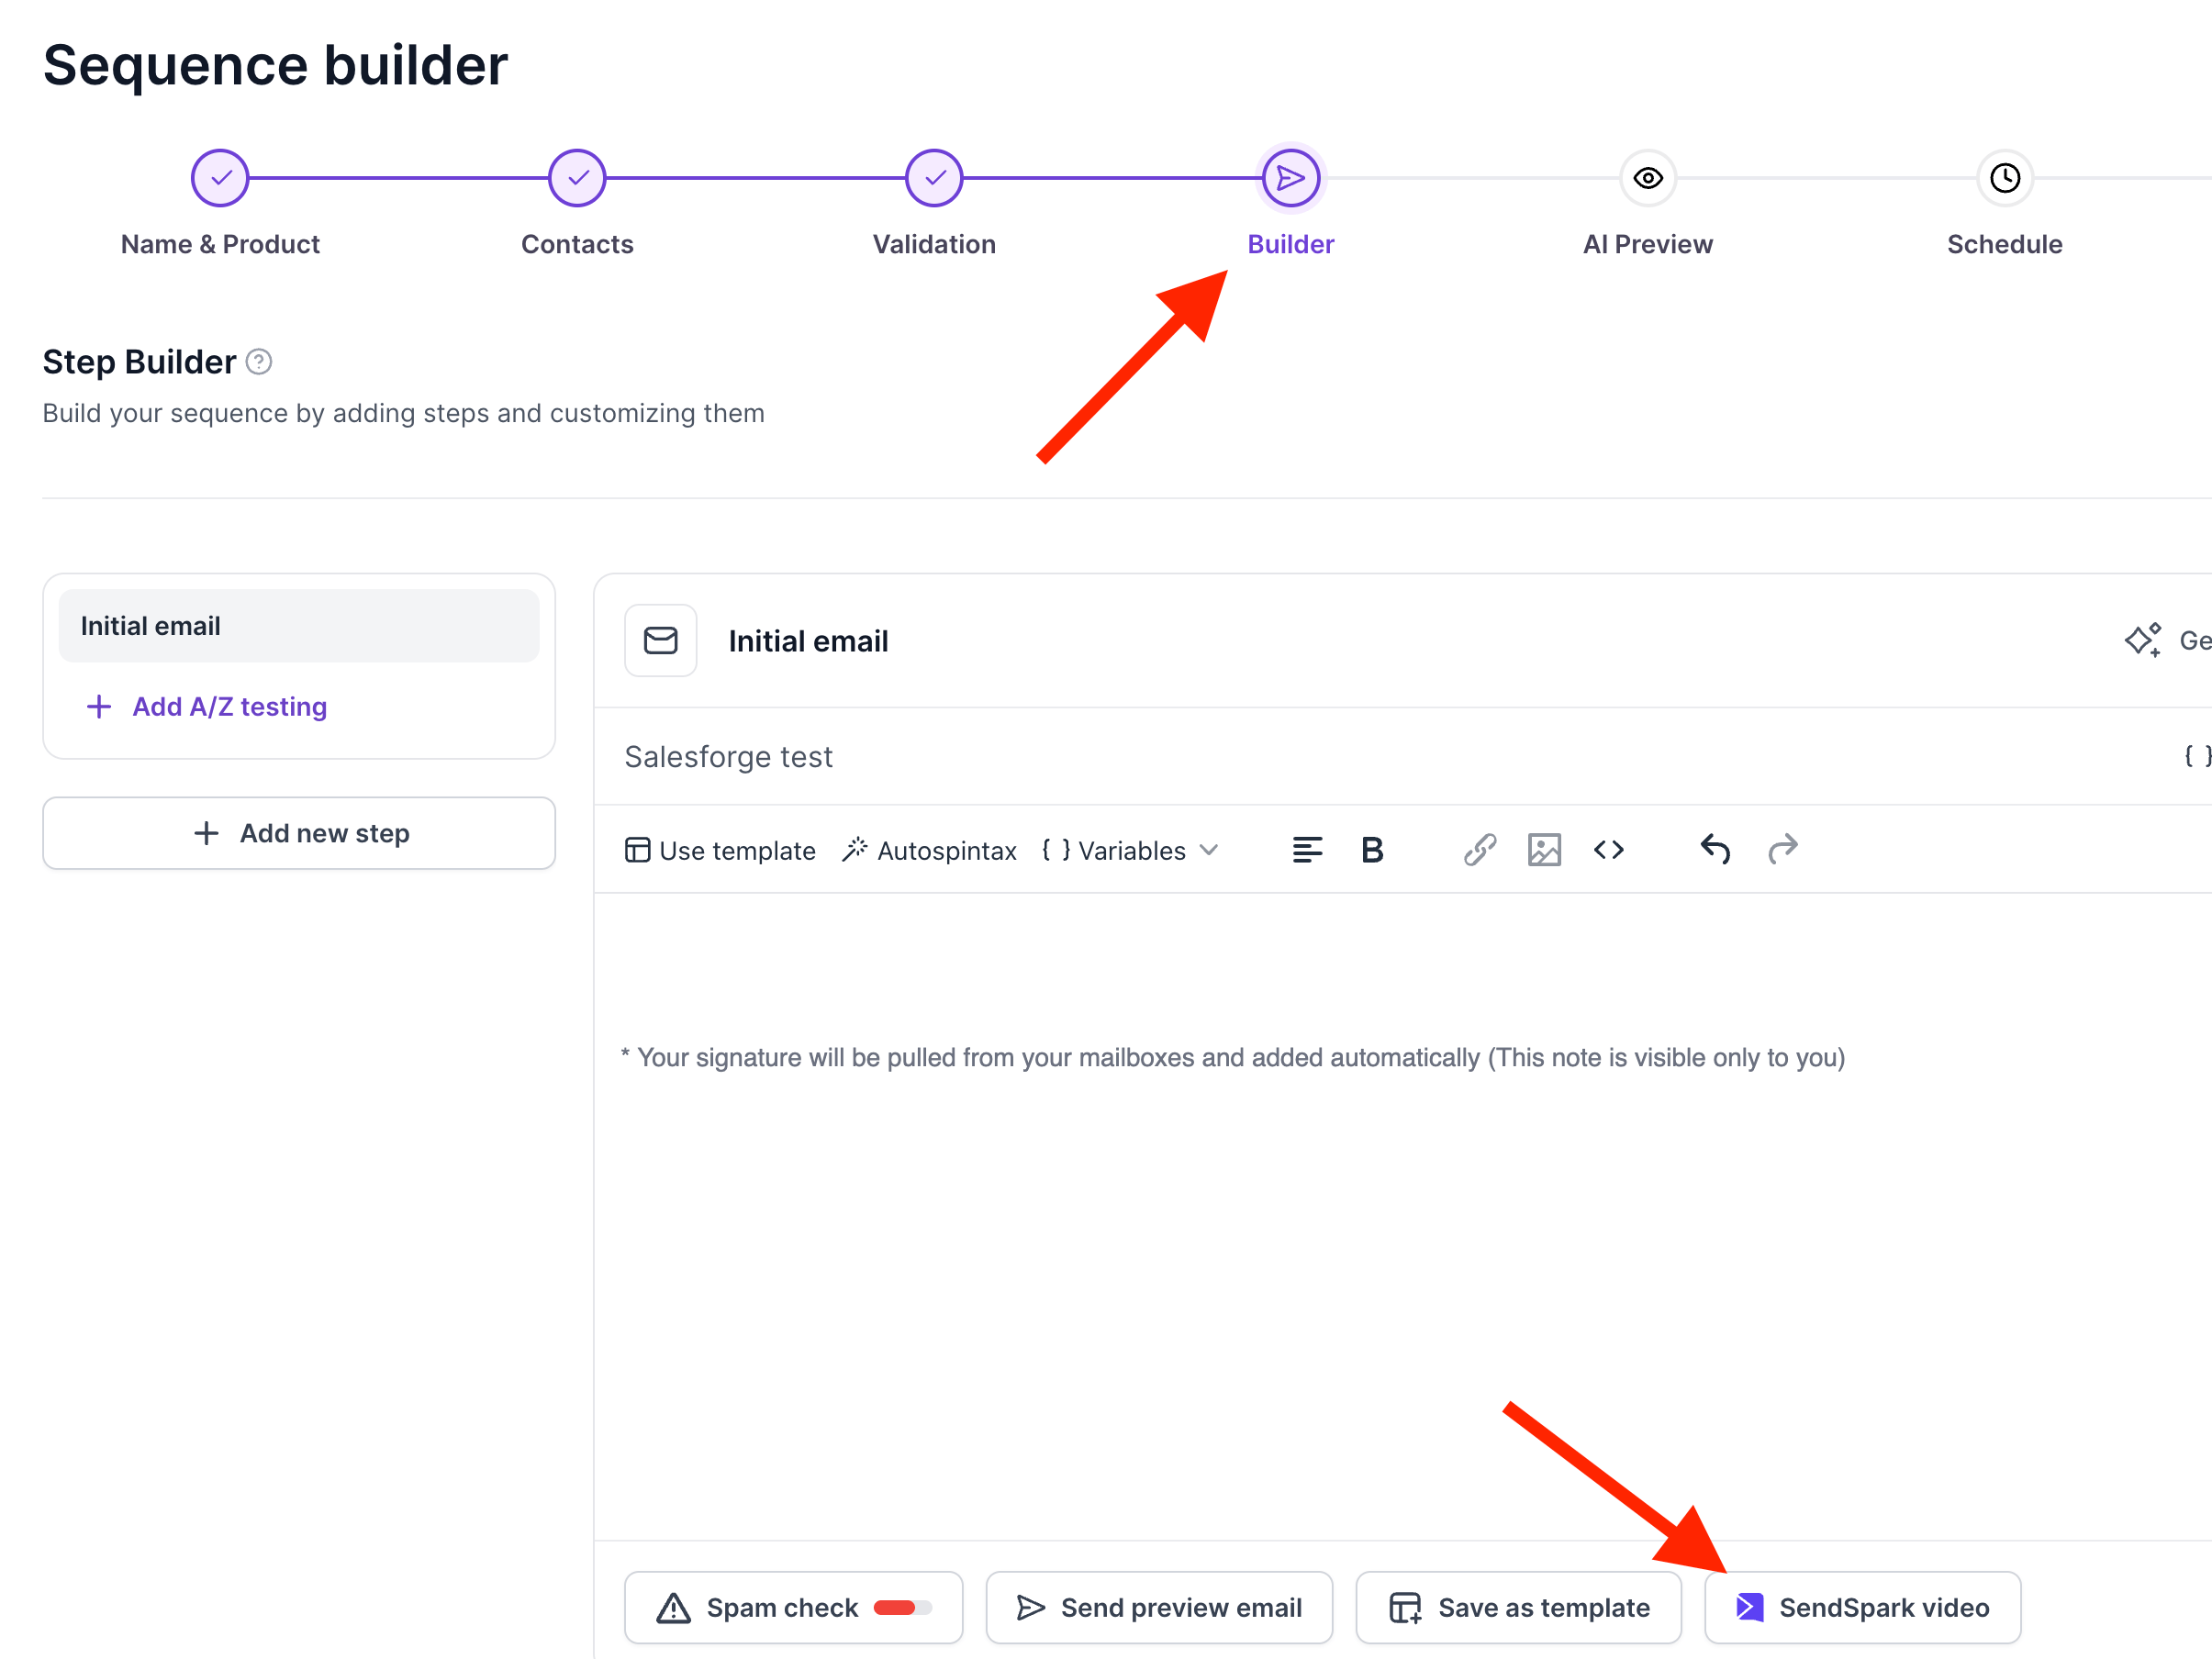The height and width of the screenshot is (1659, 2212).
Task: Open the Contacts step
Action: tap(577, 178)
